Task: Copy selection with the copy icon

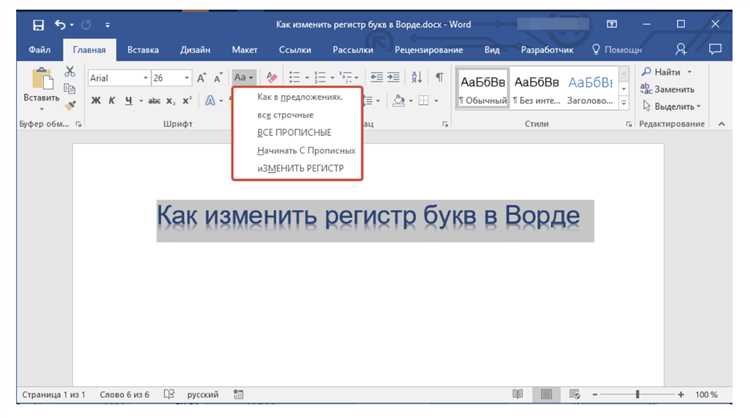Action: pos(70,88)
